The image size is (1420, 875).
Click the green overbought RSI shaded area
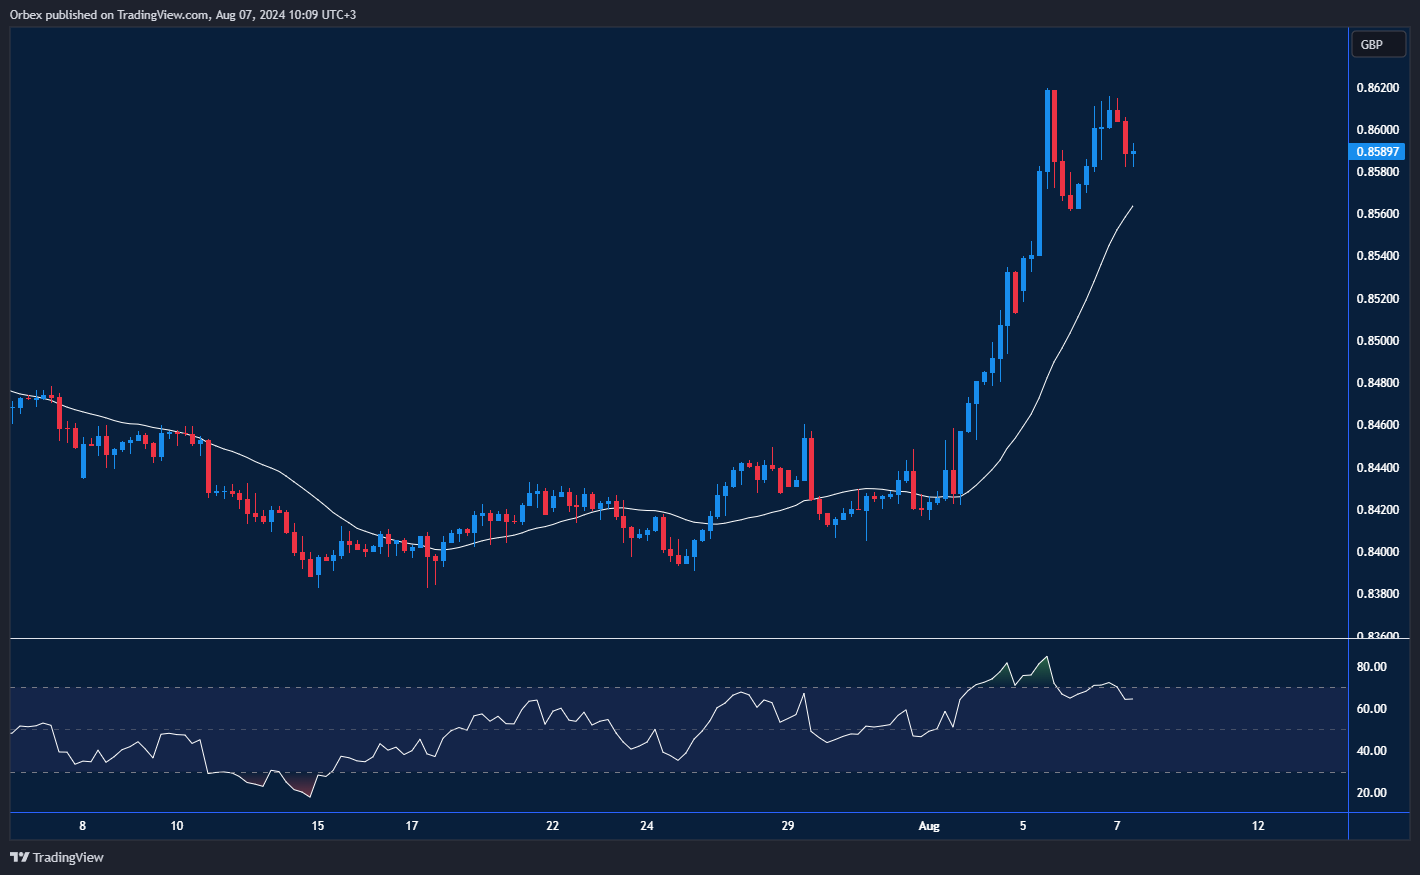(1042, 674)
